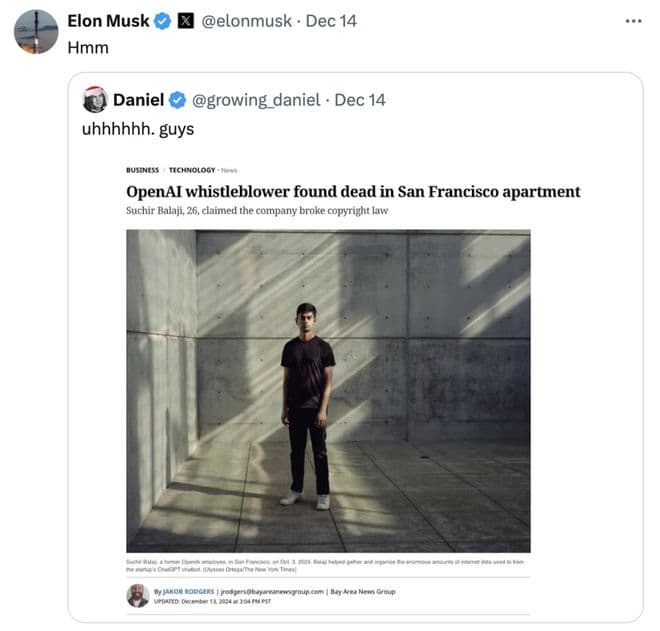Open Daniel's profile via display name
The width and height of the screenshot is (660, 631).
[x=138, y=100]
